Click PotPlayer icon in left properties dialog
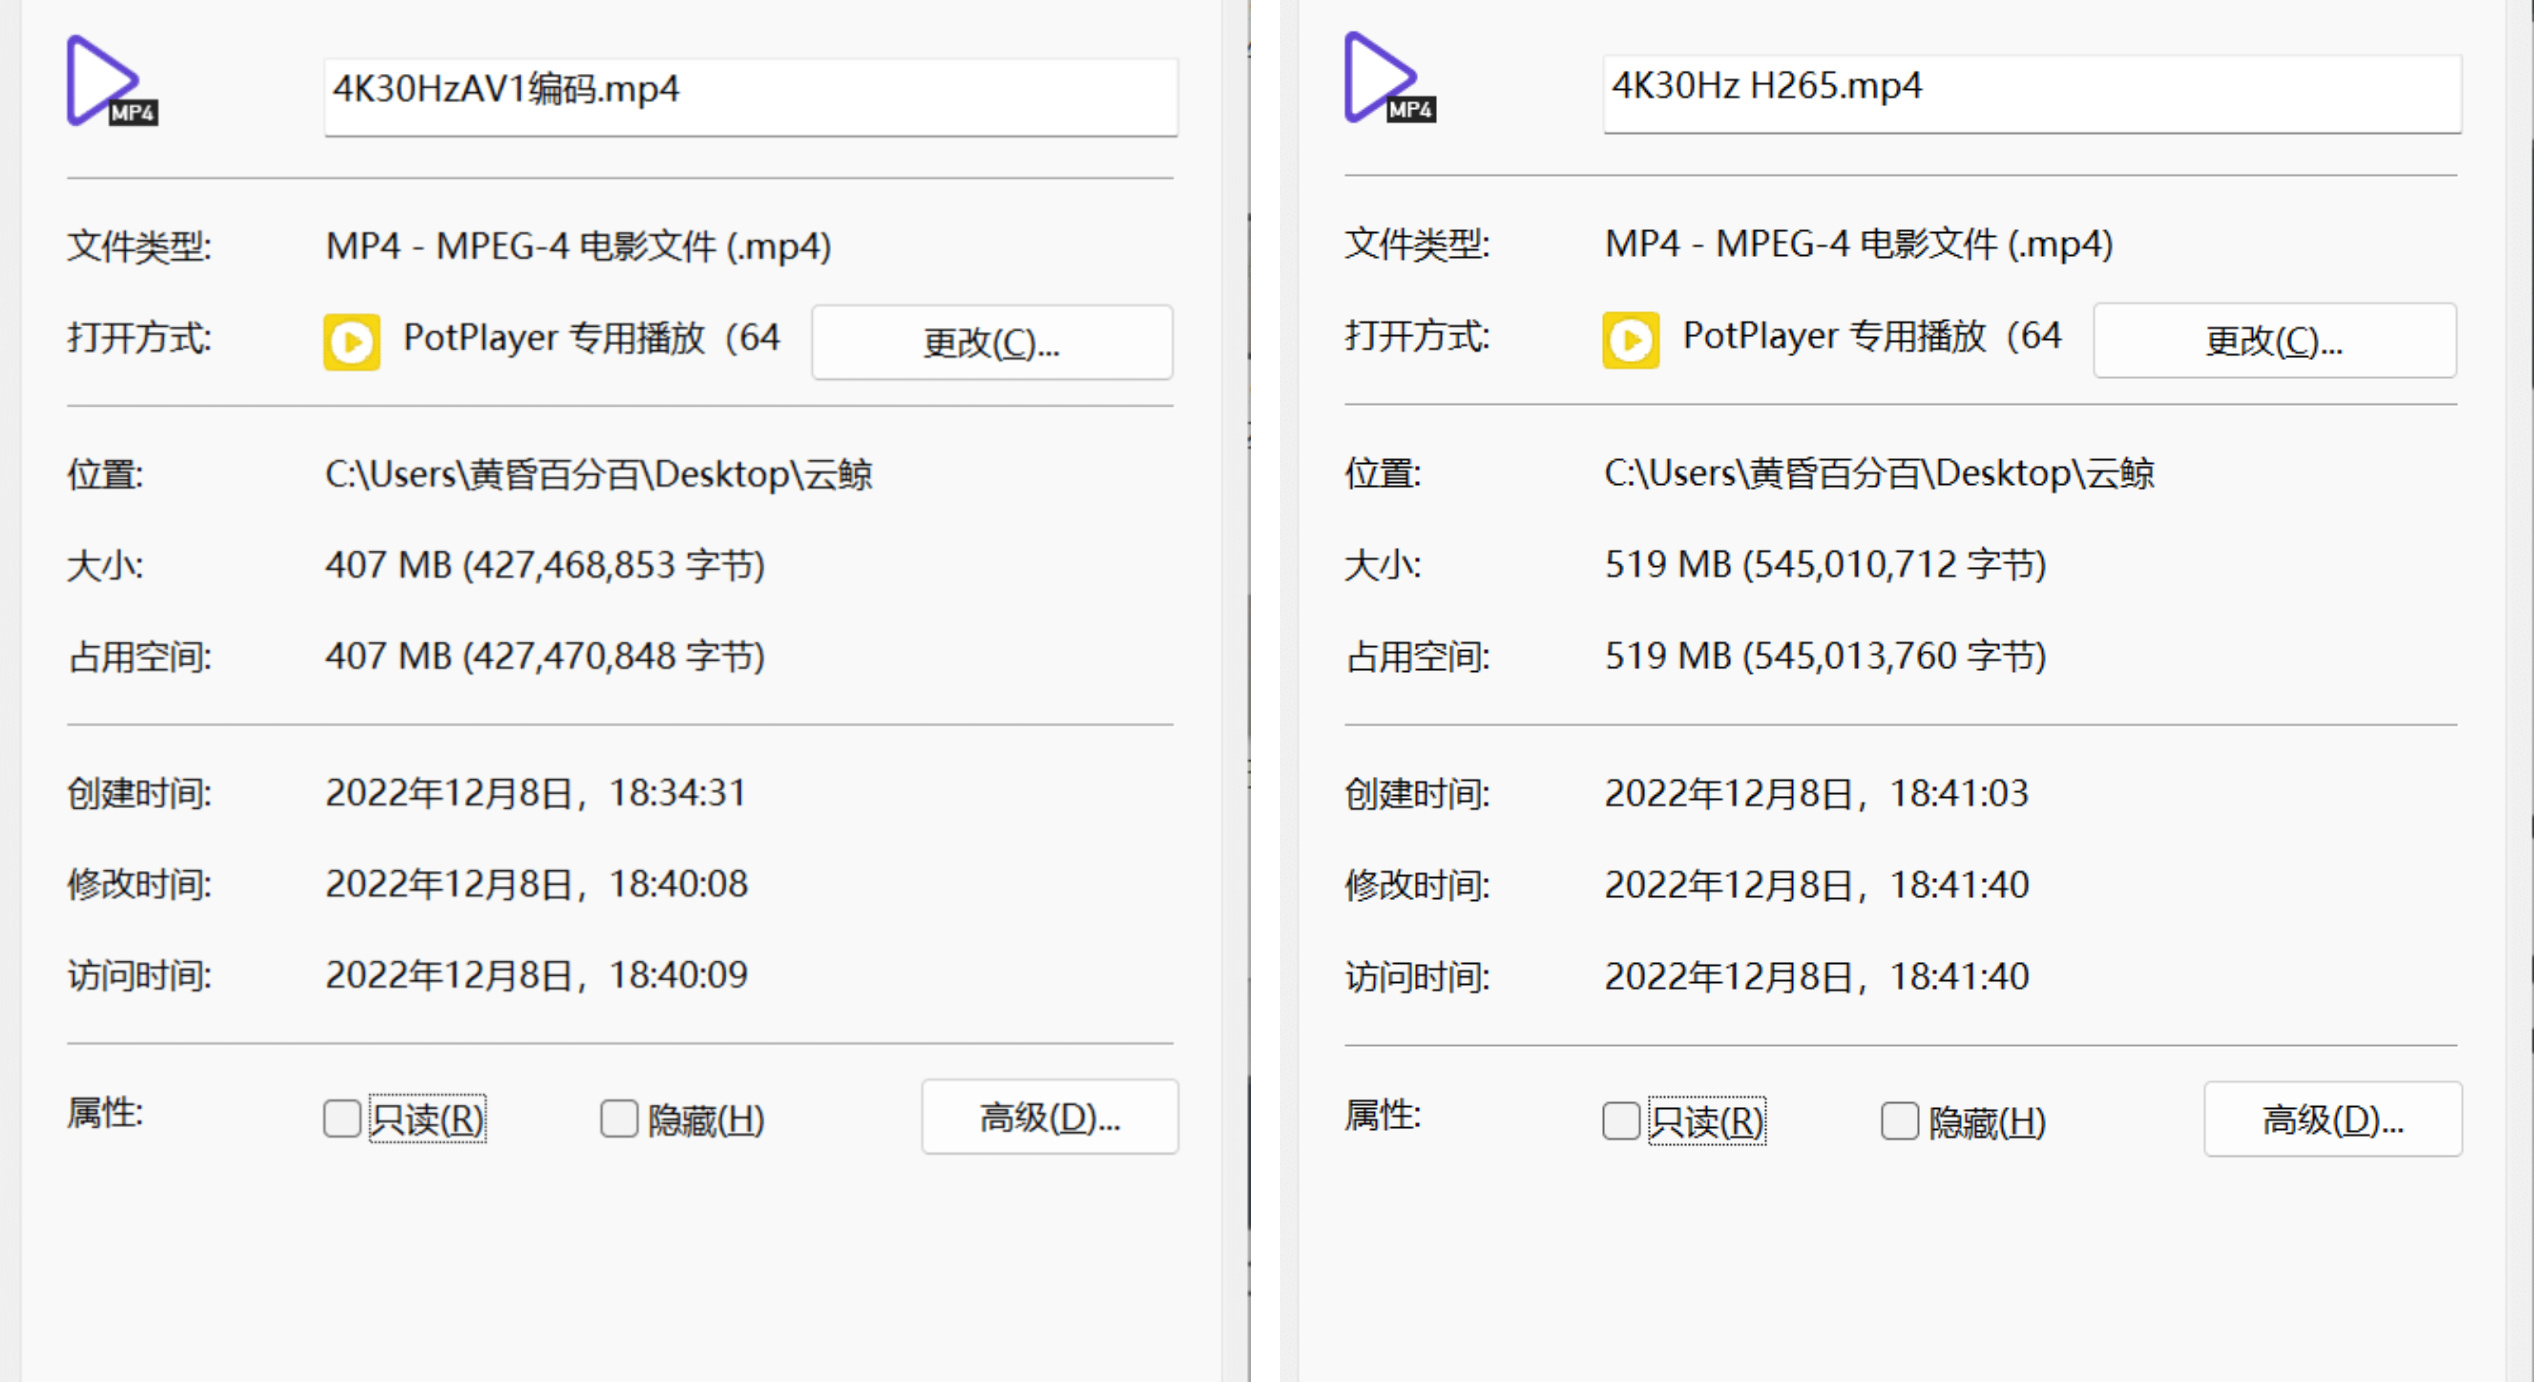 (351, 342)
